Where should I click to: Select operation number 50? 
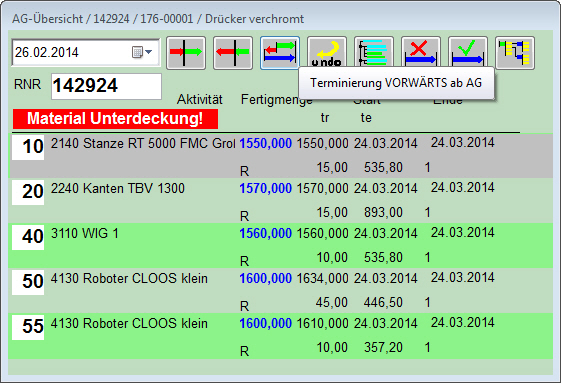click(28, 282)
